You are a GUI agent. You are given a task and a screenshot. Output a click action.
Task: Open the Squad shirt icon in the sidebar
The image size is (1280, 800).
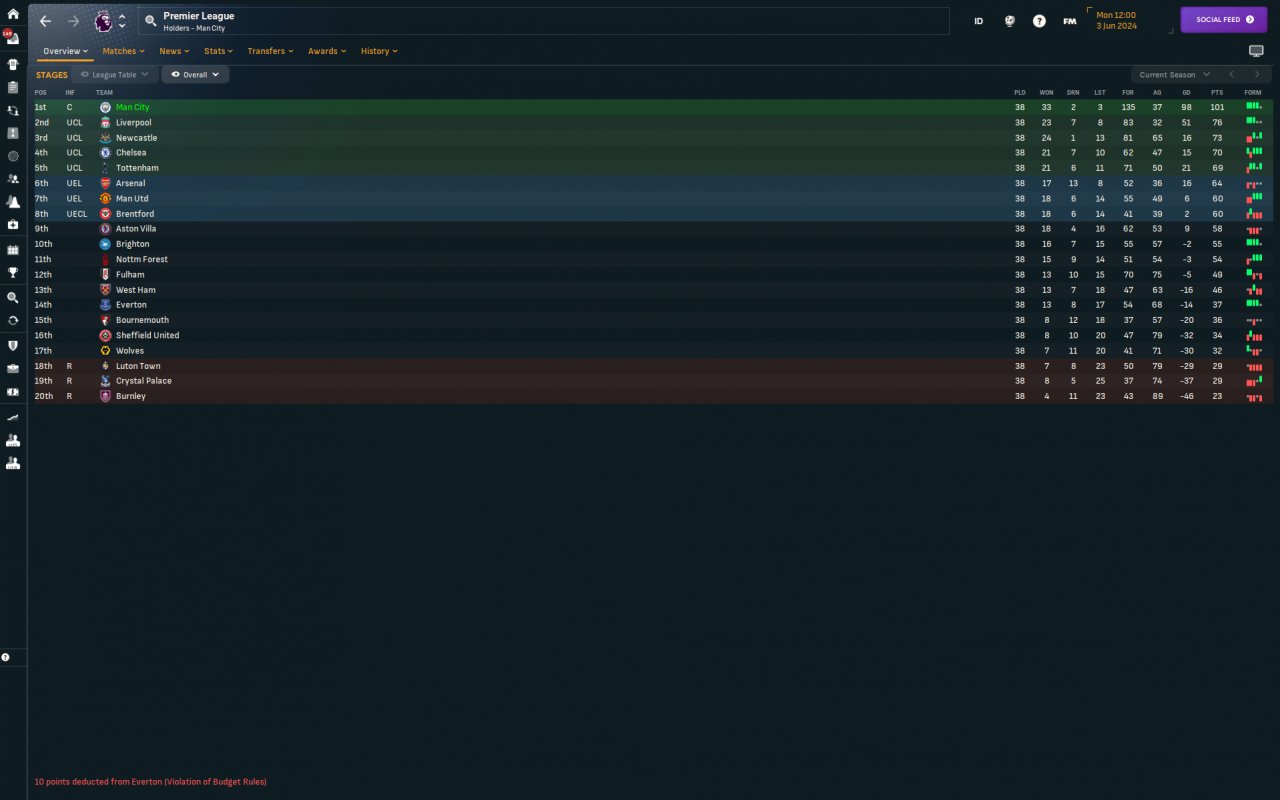pyautogui.click(x=13, y=64)
